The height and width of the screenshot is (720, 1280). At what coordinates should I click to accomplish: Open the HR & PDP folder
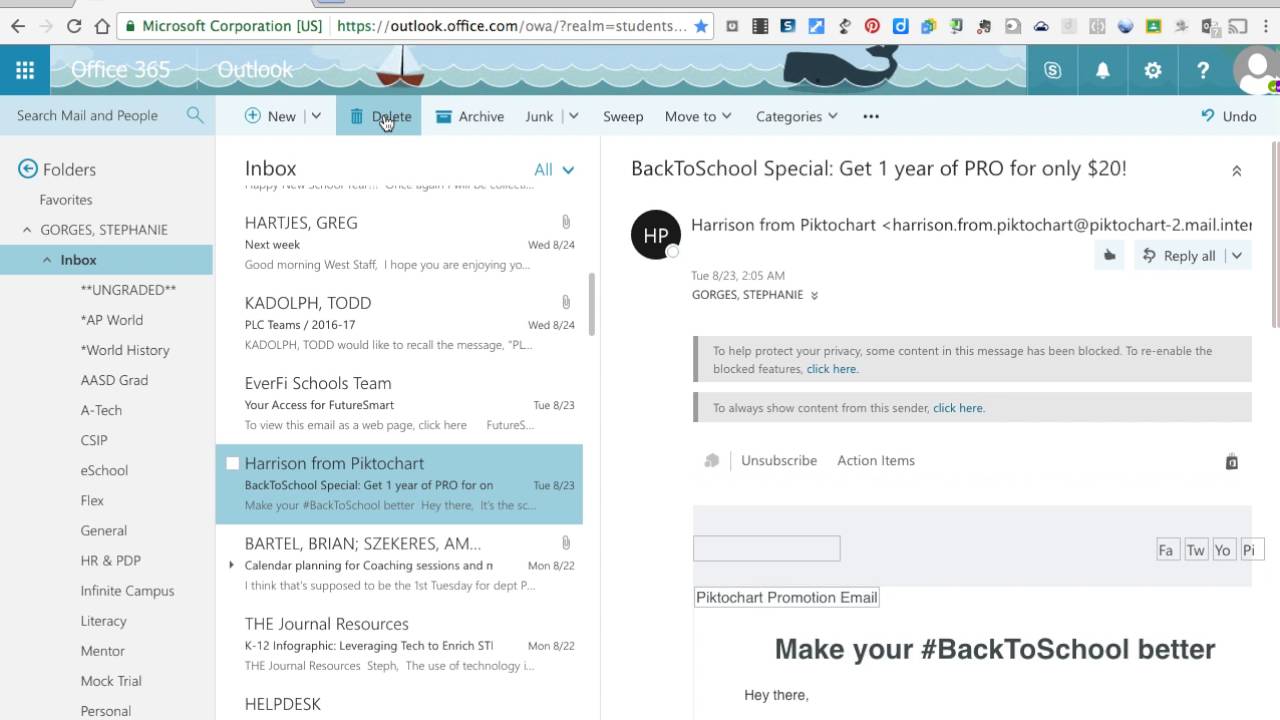(x=110, y=561)
